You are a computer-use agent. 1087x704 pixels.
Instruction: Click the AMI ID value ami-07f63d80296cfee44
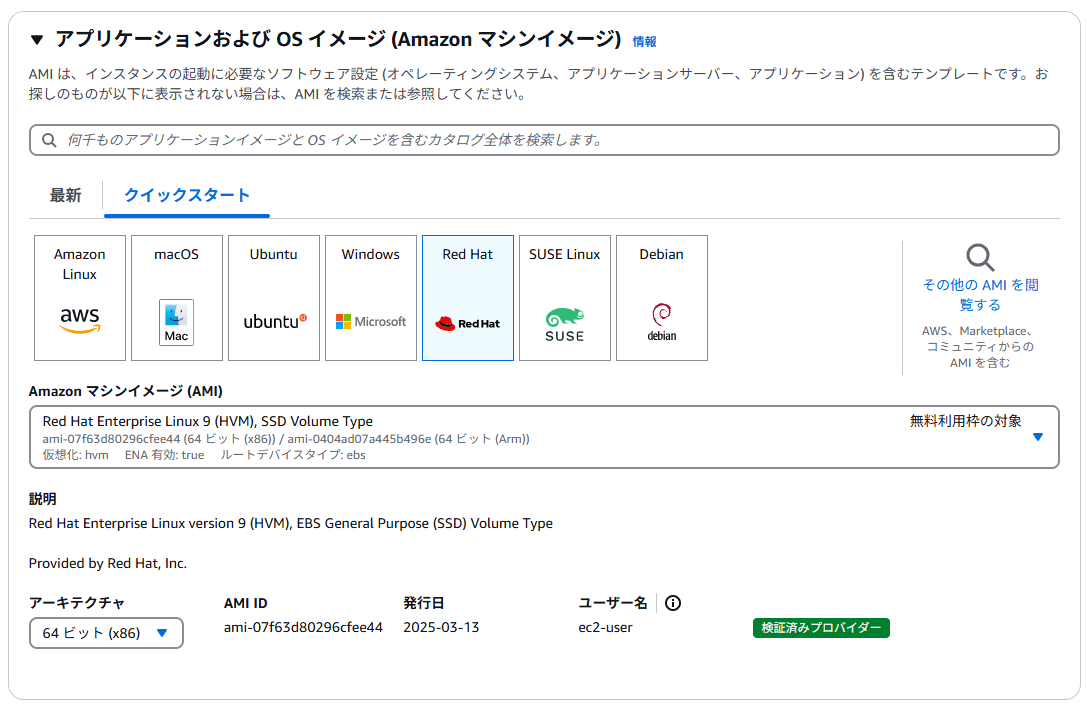(303, 627)
